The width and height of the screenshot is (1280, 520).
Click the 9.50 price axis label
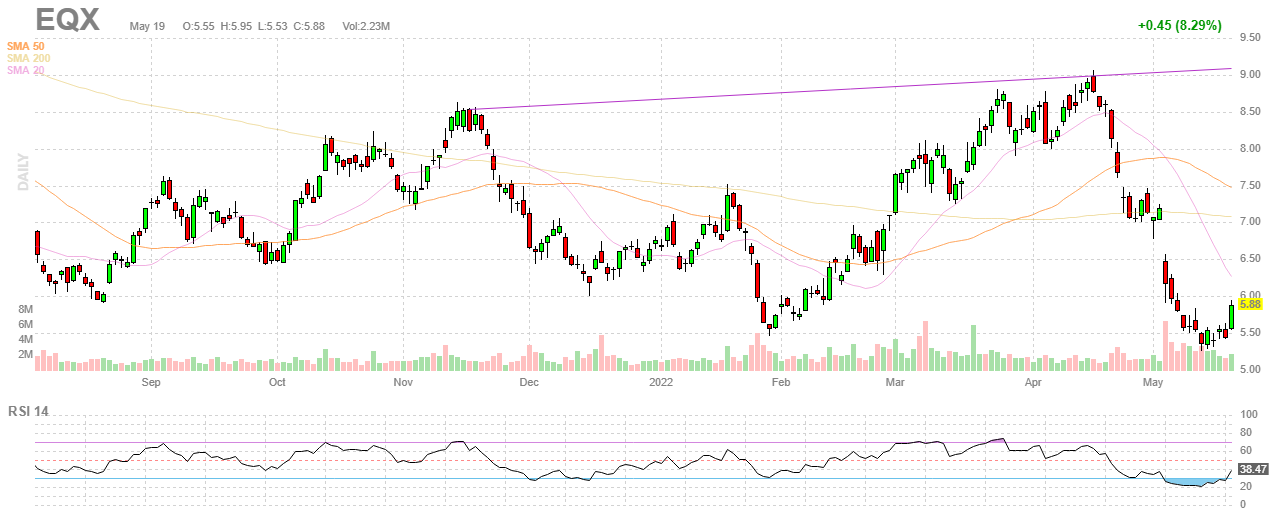point(1249,38)
